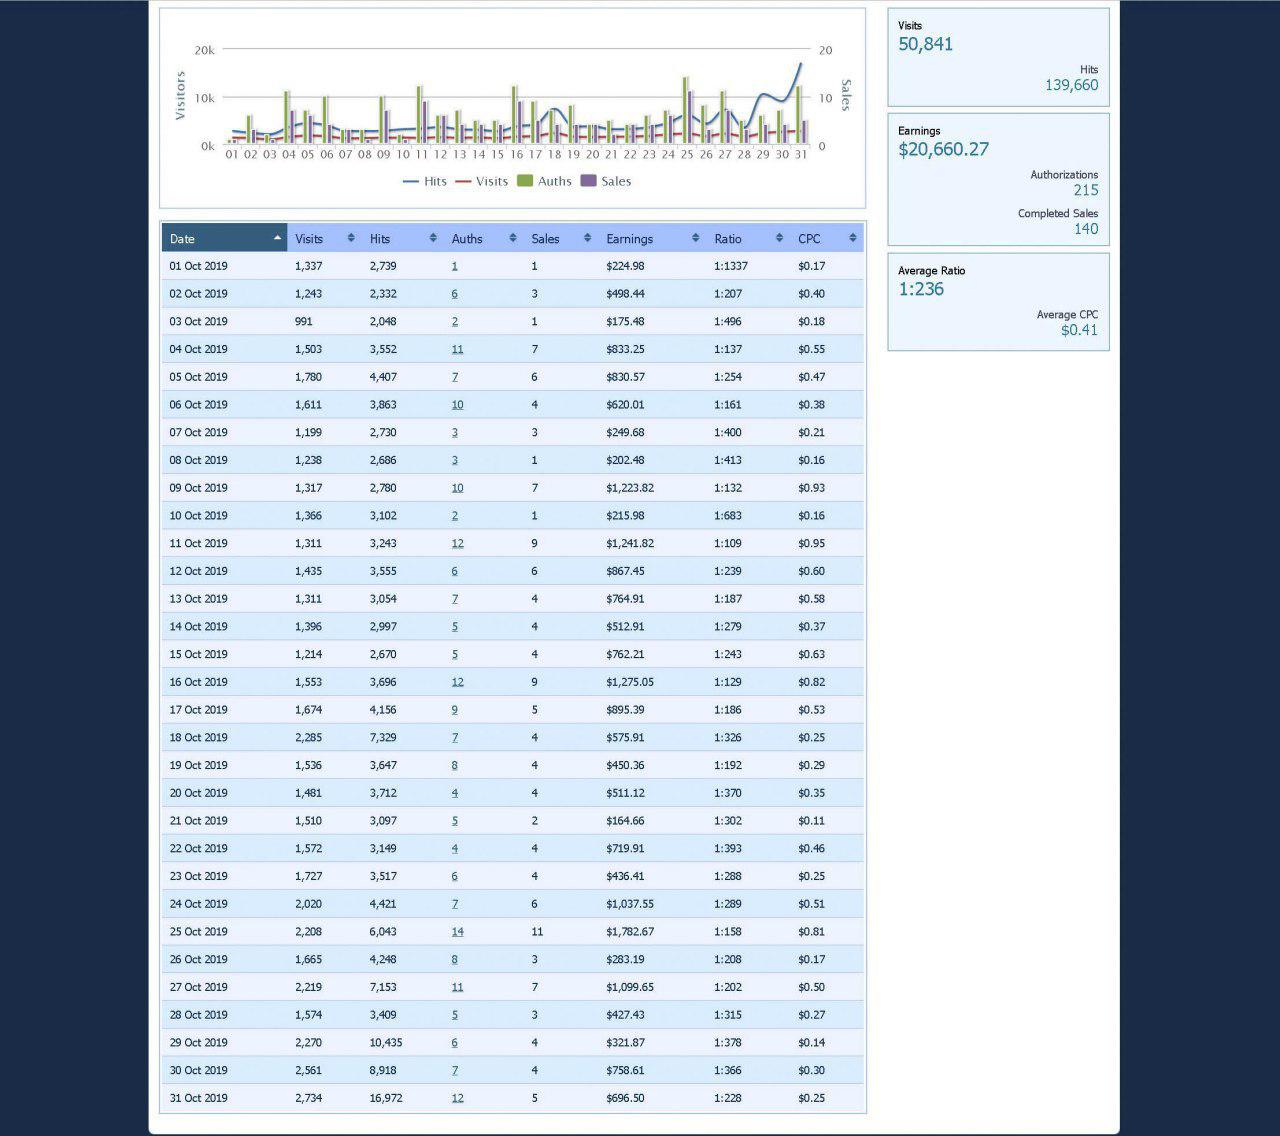This screenshot has width=1280, height=1136.
Task: Open the 1 auth link for 01 Oct
Action: [454, 267]
